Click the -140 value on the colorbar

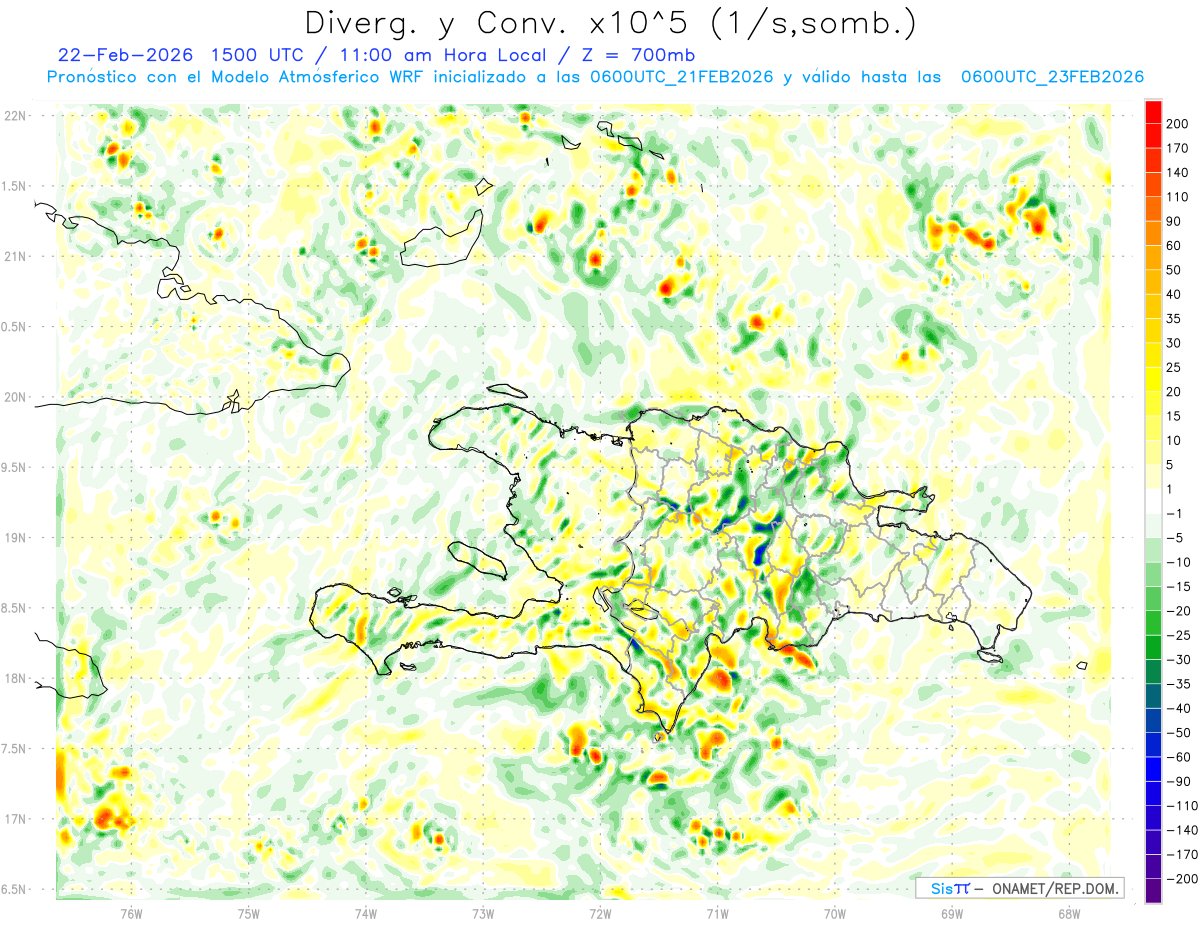pyautogui.click(x=1182, y=830)
